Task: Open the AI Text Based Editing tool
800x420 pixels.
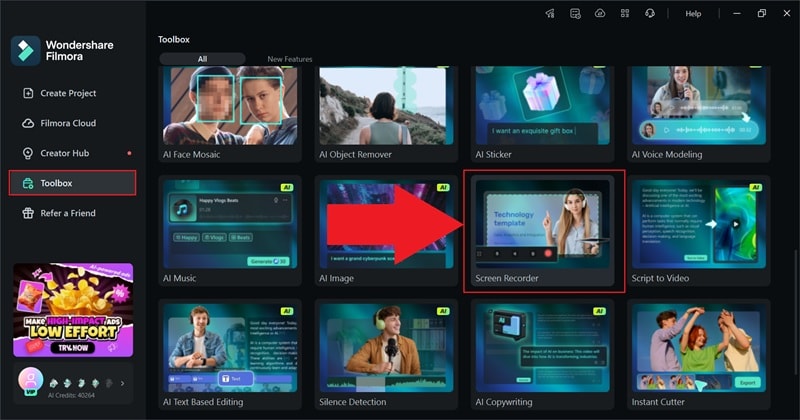Action: coord(230,355)
